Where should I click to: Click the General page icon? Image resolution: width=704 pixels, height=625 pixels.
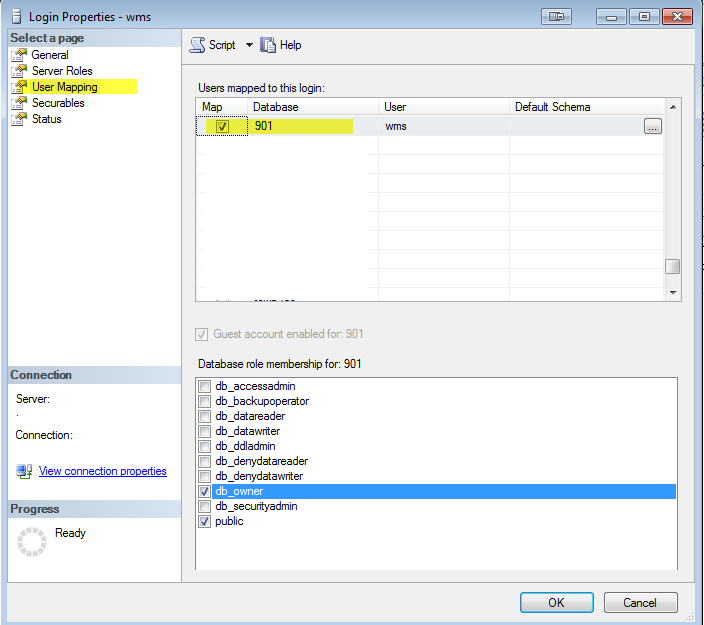click(x=18, y=55)
